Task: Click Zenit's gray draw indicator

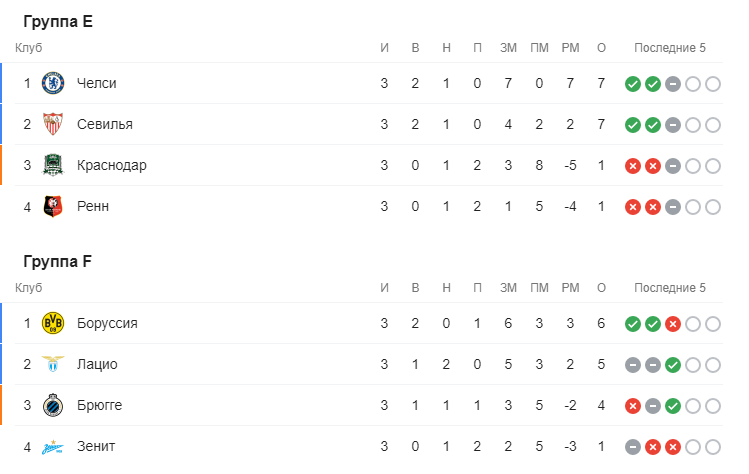Action: [x=633, y=446]
